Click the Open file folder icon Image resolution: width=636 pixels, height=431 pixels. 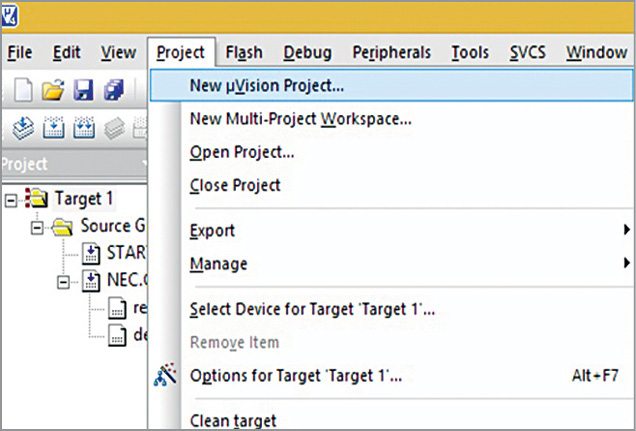tap(54, 91)
